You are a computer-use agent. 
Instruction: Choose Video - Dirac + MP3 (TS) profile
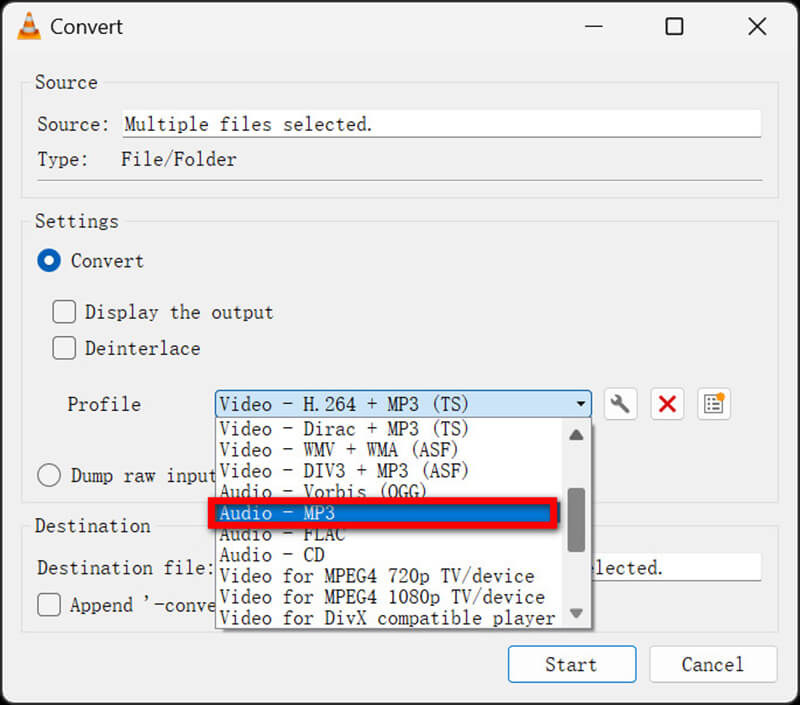391,429
